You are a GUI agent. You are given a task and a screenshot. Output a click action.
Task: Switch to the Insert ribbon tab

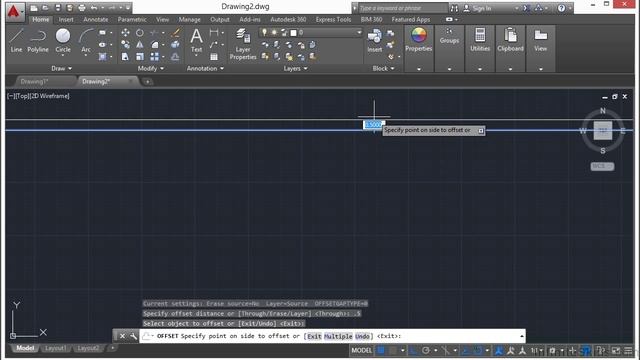click(66, 19)
